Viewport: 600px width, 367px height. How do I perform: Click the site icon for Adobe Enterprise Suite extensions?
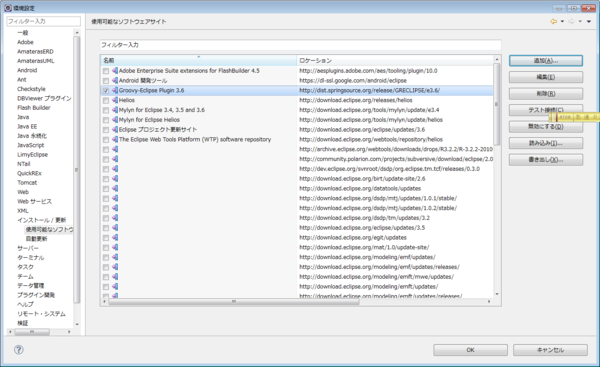click(x=115, y=71)
